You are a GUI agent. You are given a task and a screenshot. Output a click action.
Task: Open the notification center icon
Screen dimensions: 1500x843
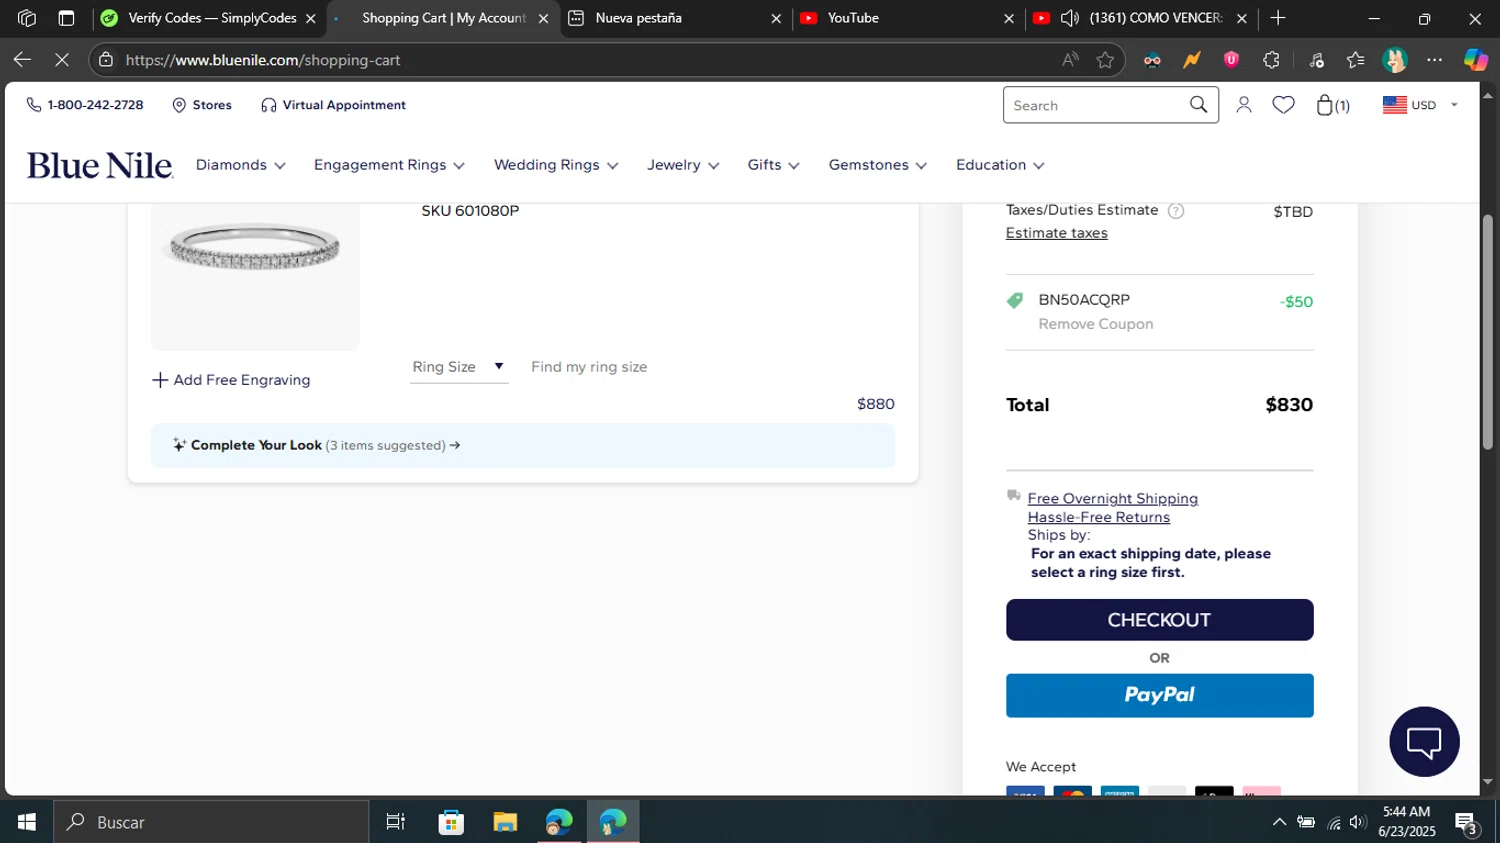1467,822
